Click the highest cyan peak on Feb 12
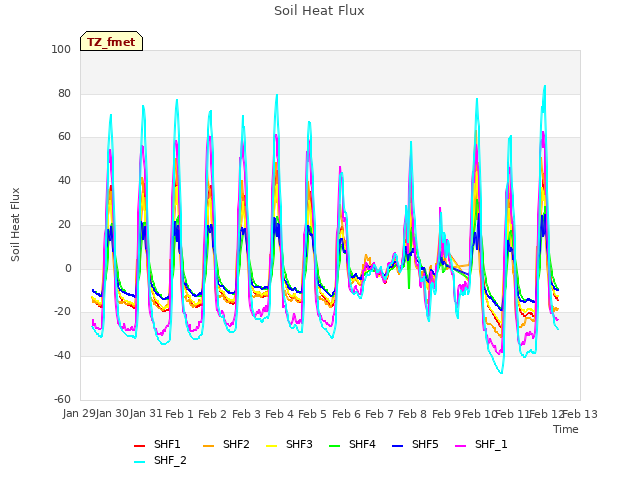Screen dimensions: 640x480 [x=544, y=86]
